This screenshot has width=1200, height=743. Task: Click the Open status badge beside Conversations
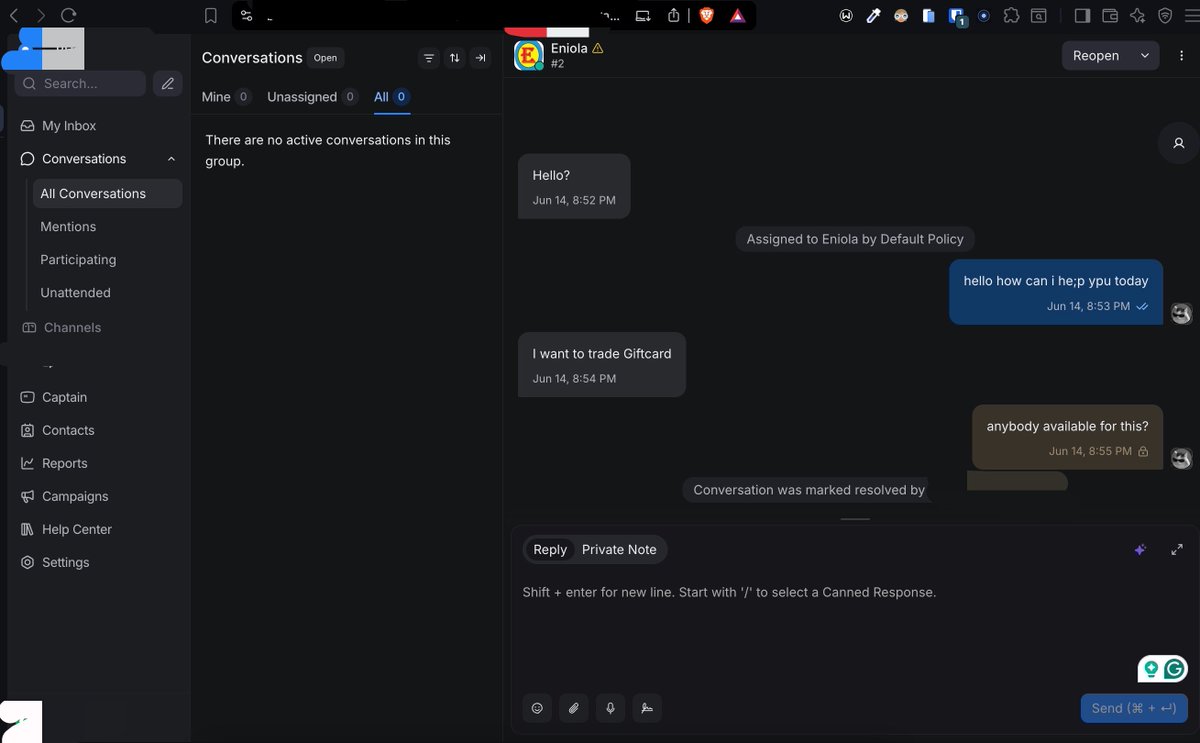tap(326, 58)
